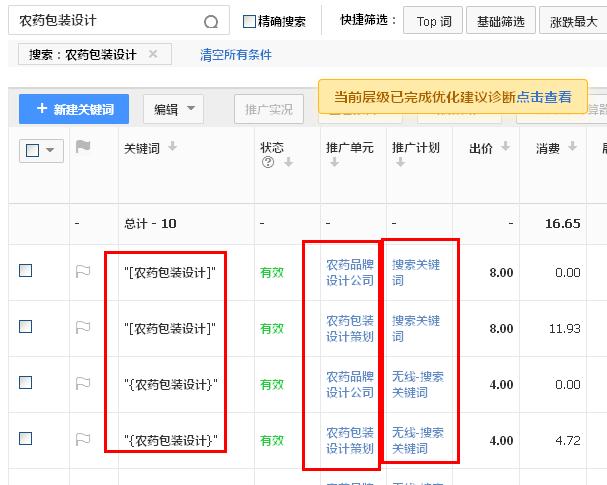Remove the 搜索:农药包装设计 filter tag
The width and height of the screenshot is (607, 485).
(153, 54)
